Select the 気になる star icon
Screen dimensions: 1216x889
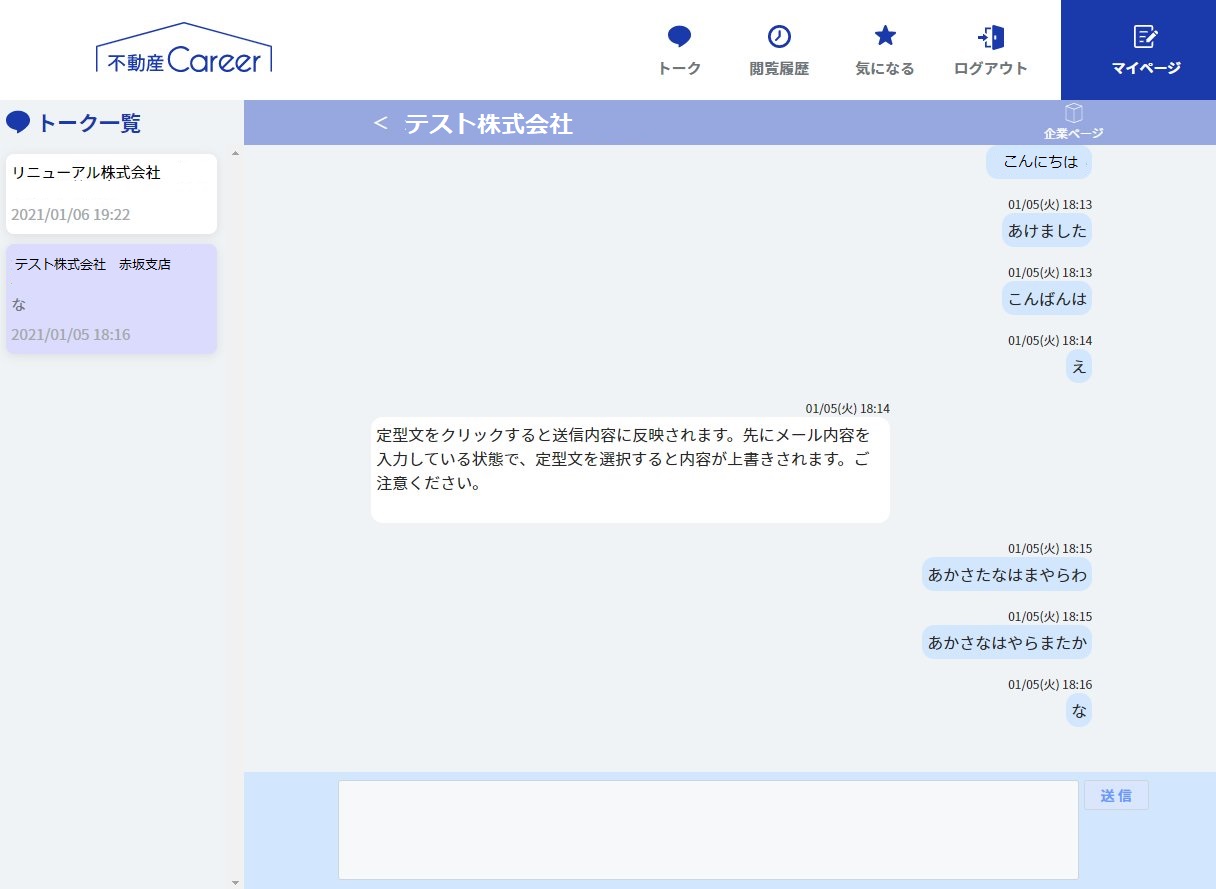point(884,36)
